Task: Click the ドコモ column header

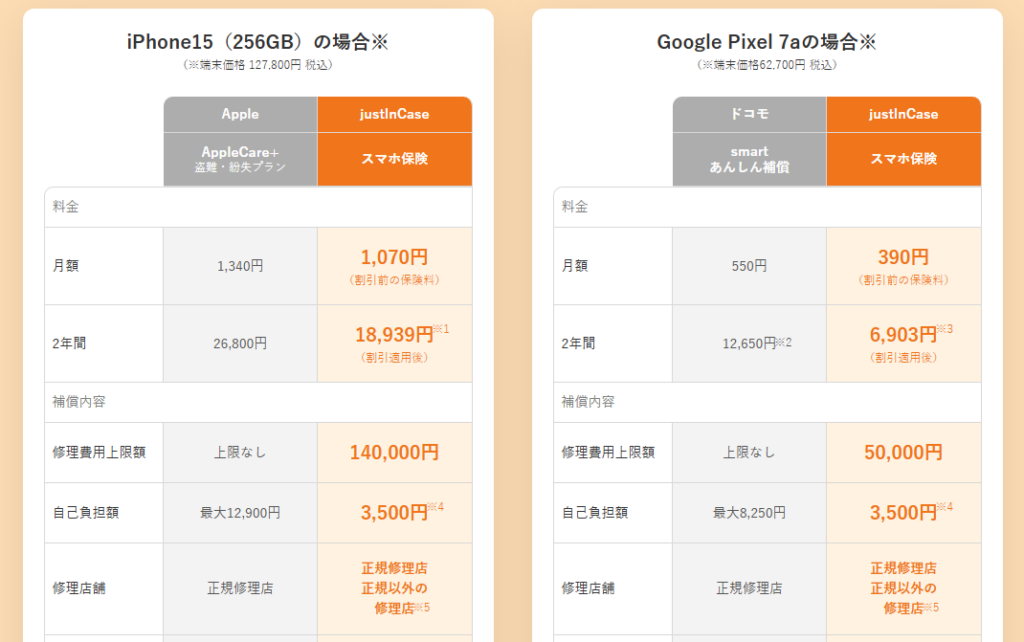Action: pos(749,114)
